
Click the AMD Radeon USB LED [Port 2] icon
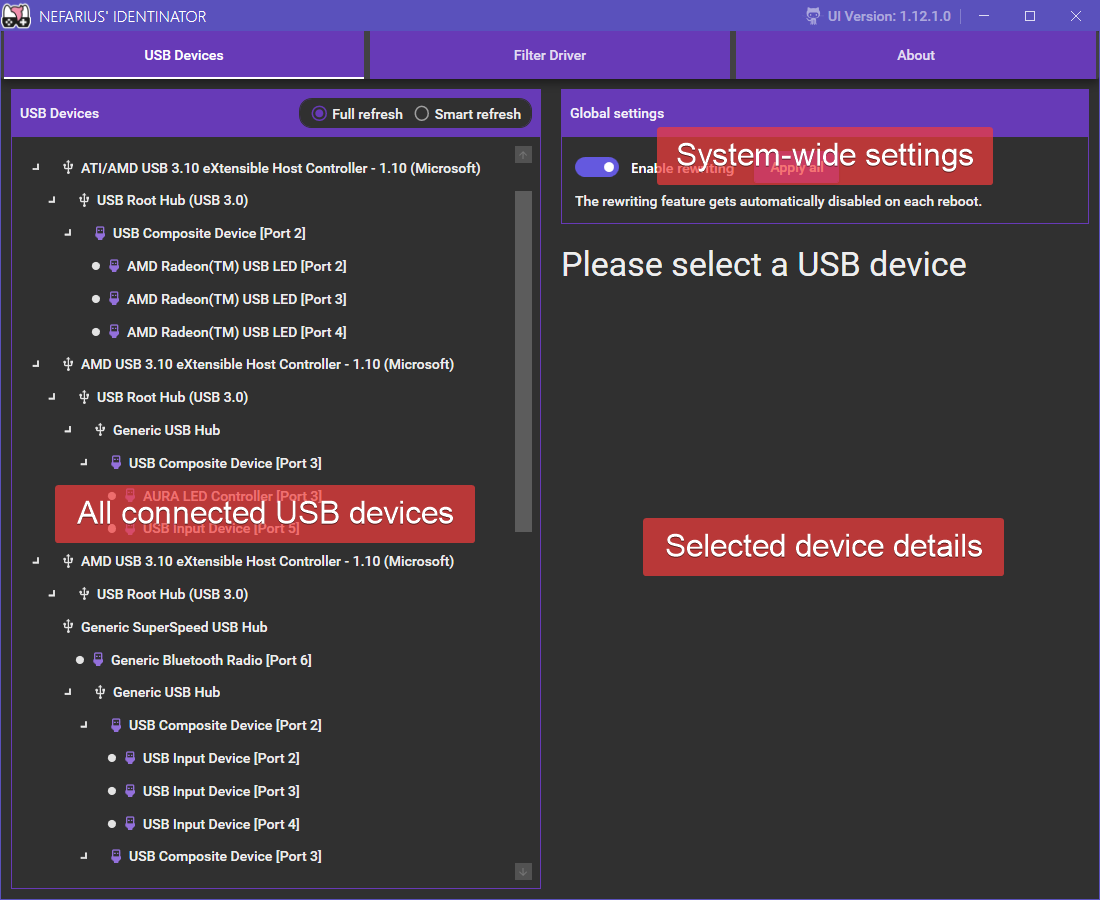coord(114,266)
